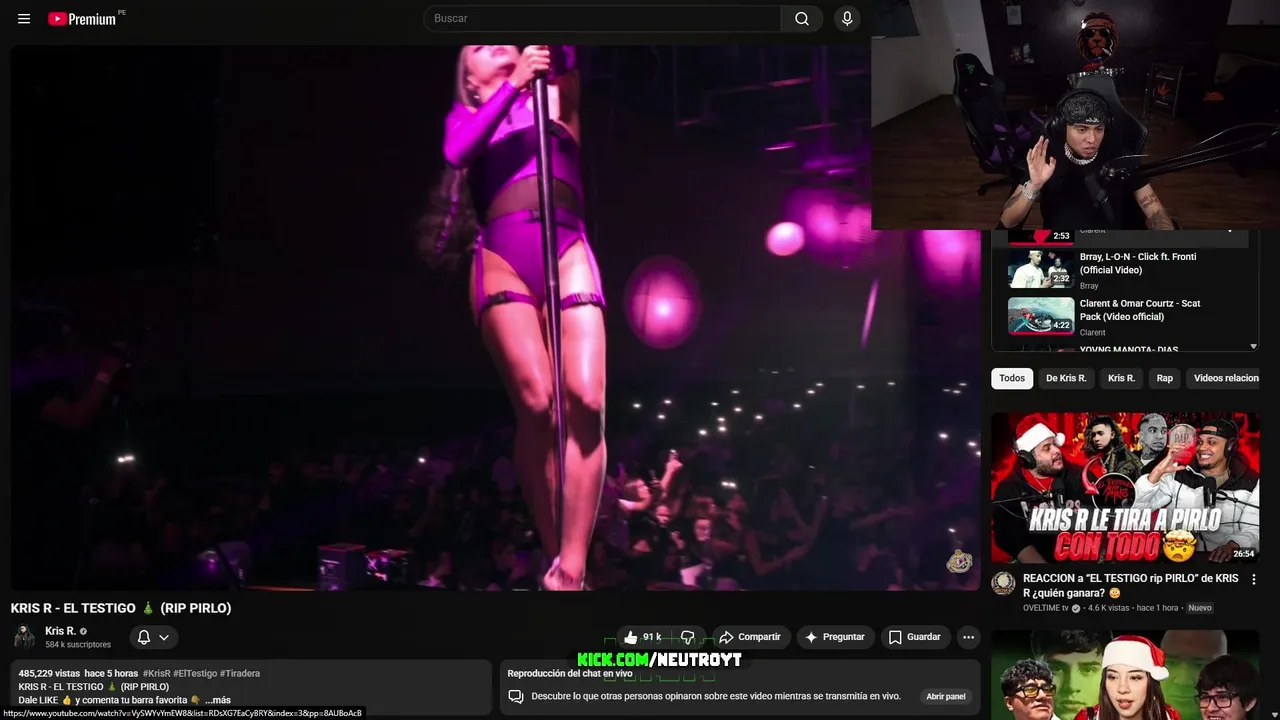Open the Kris R. channel name link
Viewport: 1280px width, 720px height.
[x=60, y=631]
